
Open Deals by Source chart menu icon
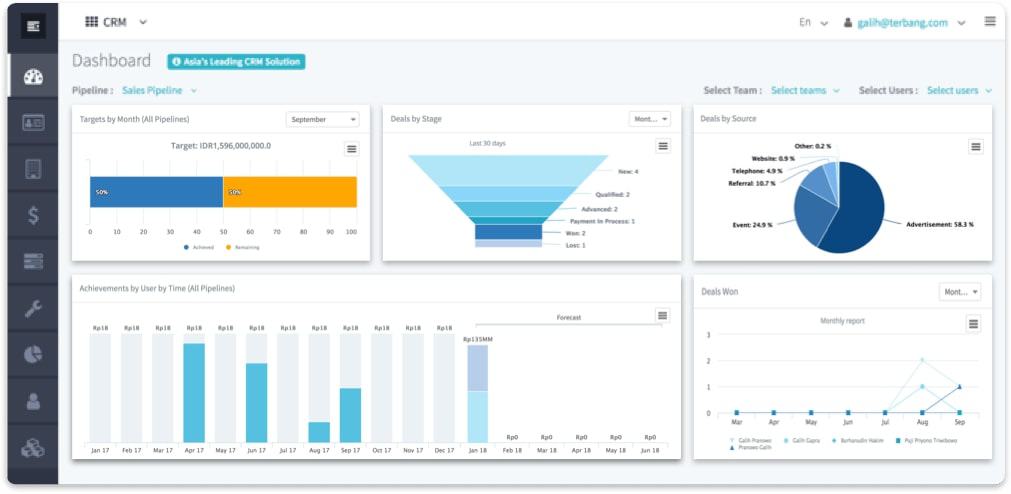click(976, 146)
